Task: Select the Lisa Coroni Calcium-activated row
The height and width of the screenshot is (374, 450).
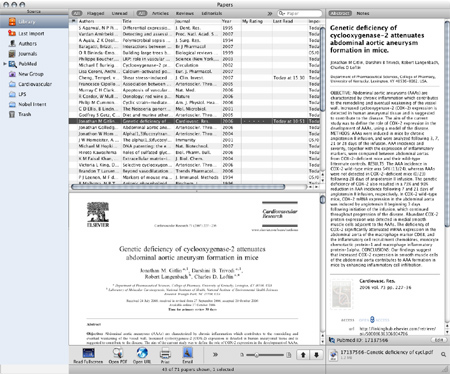Action: (194, 71)
